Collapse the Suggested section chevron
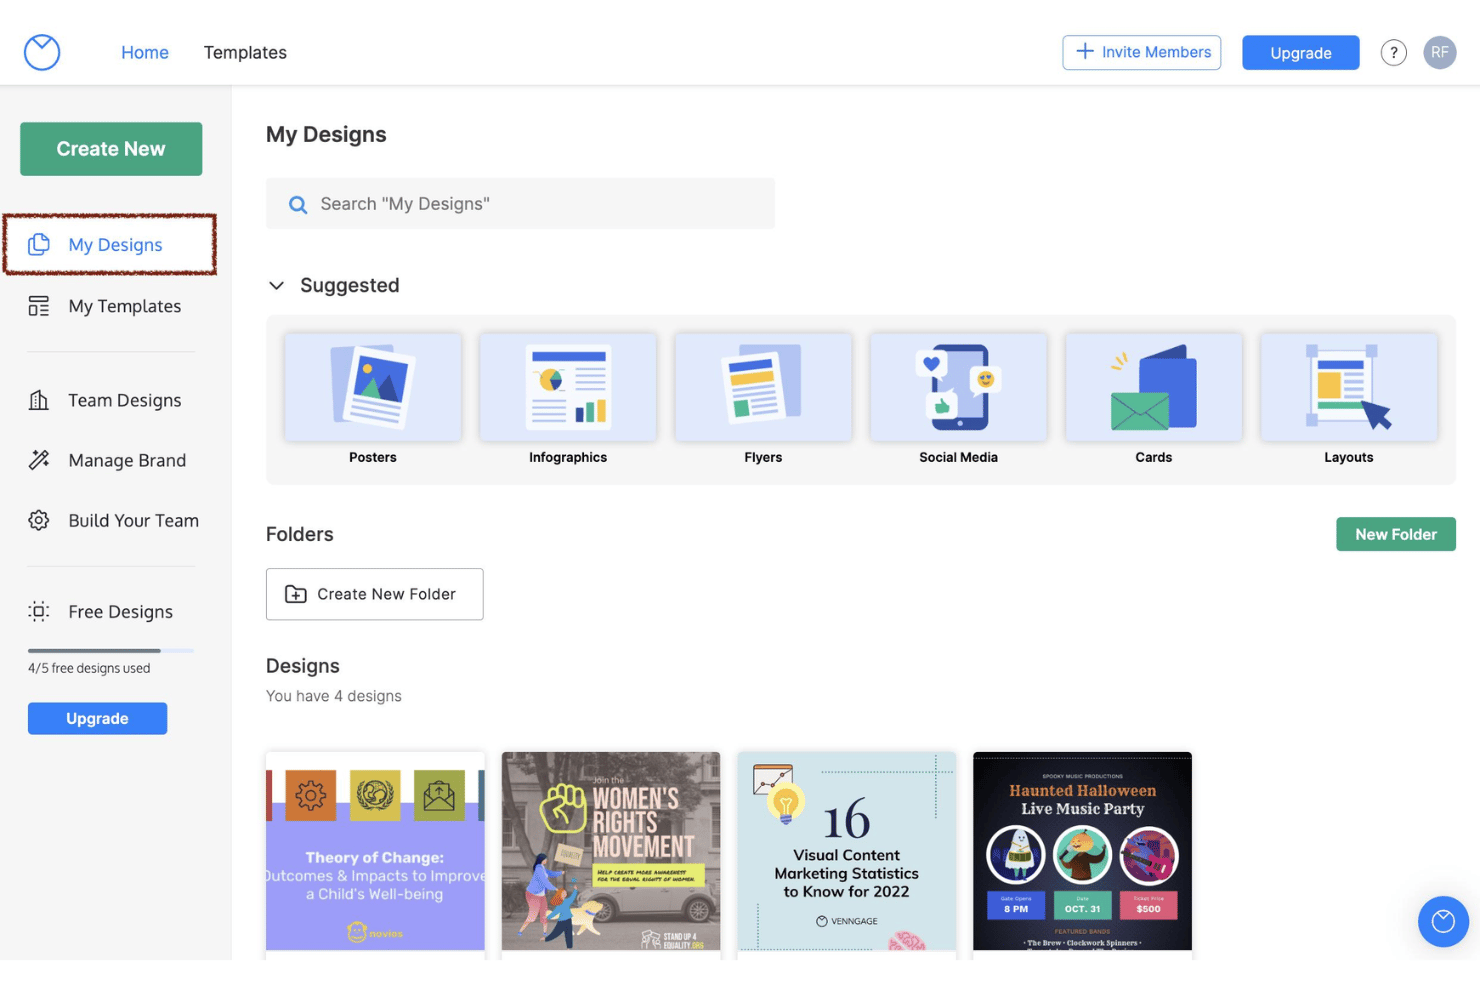The width and height of the screenshot is (1480, 987). [x=277, y=286]
